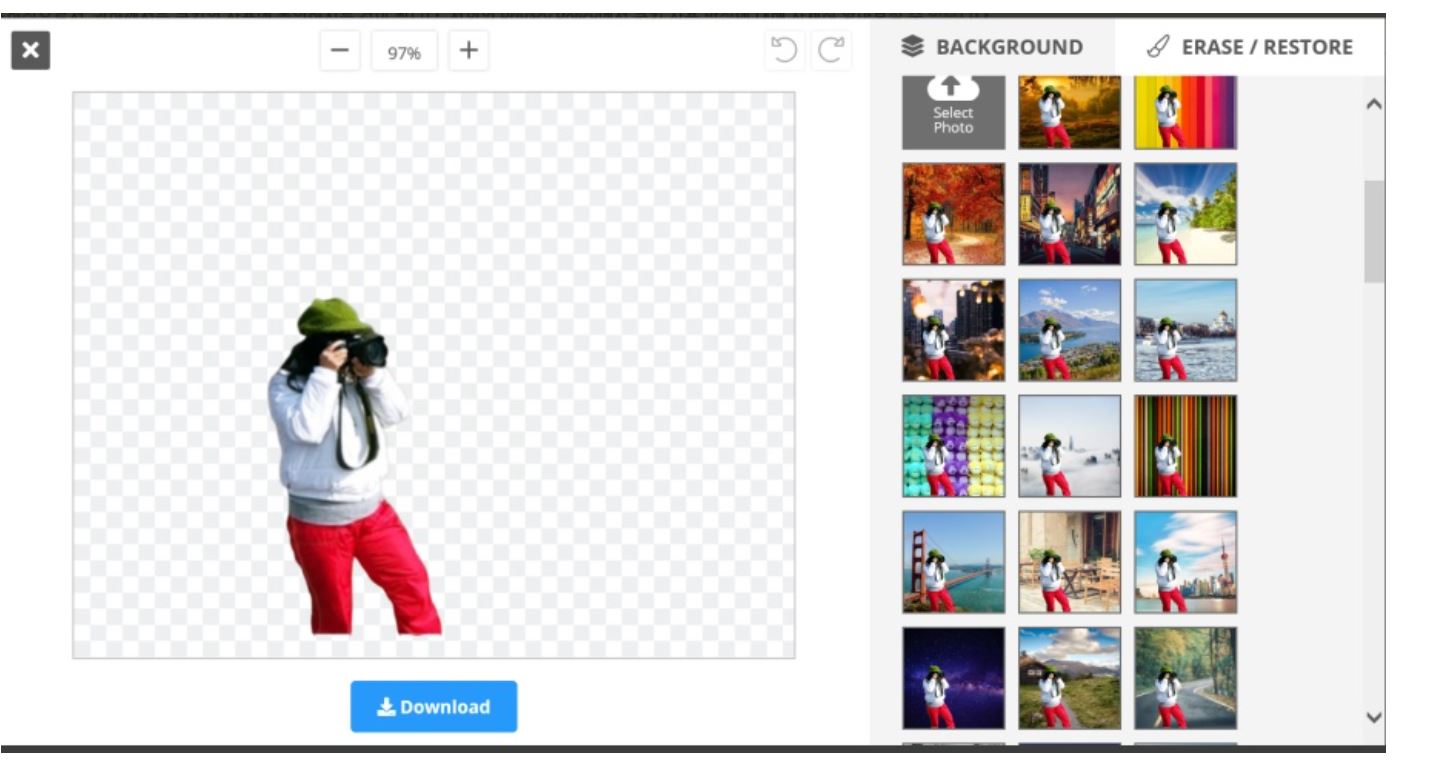Choose the city above clouds background

click(1070, 446)
